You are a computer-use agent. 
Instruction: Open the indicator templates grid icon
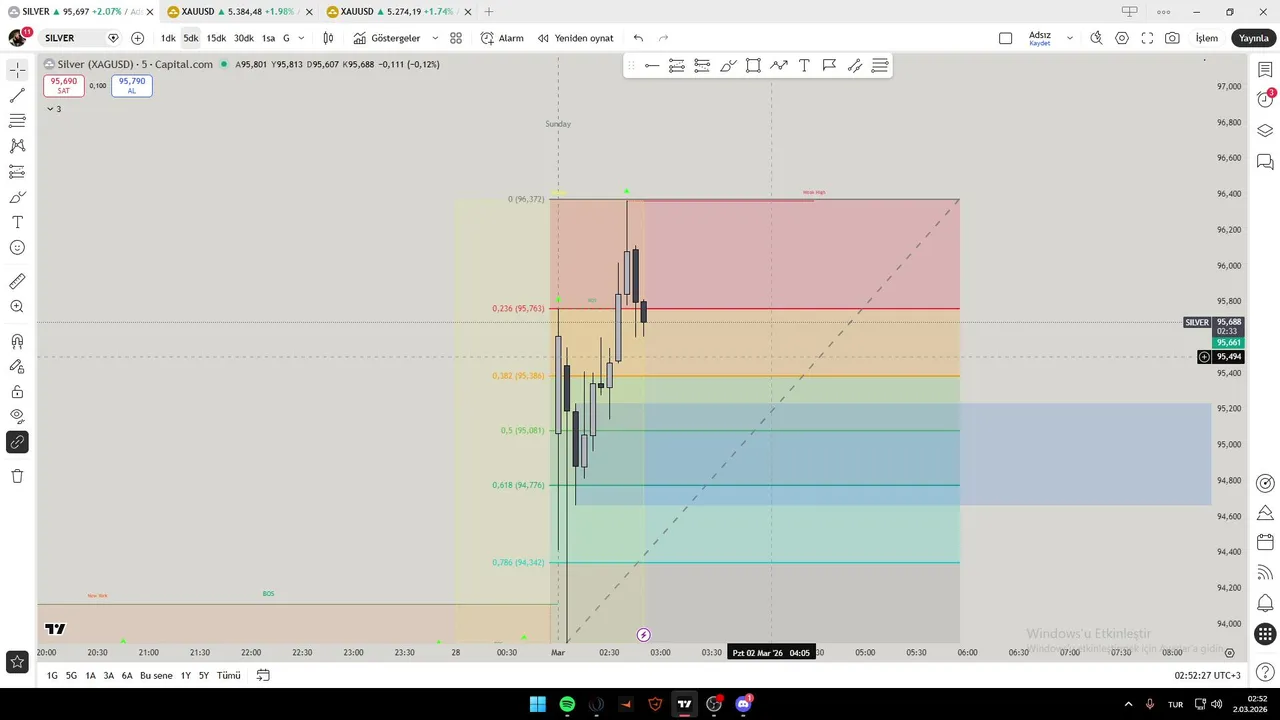[x=456, y=38]
